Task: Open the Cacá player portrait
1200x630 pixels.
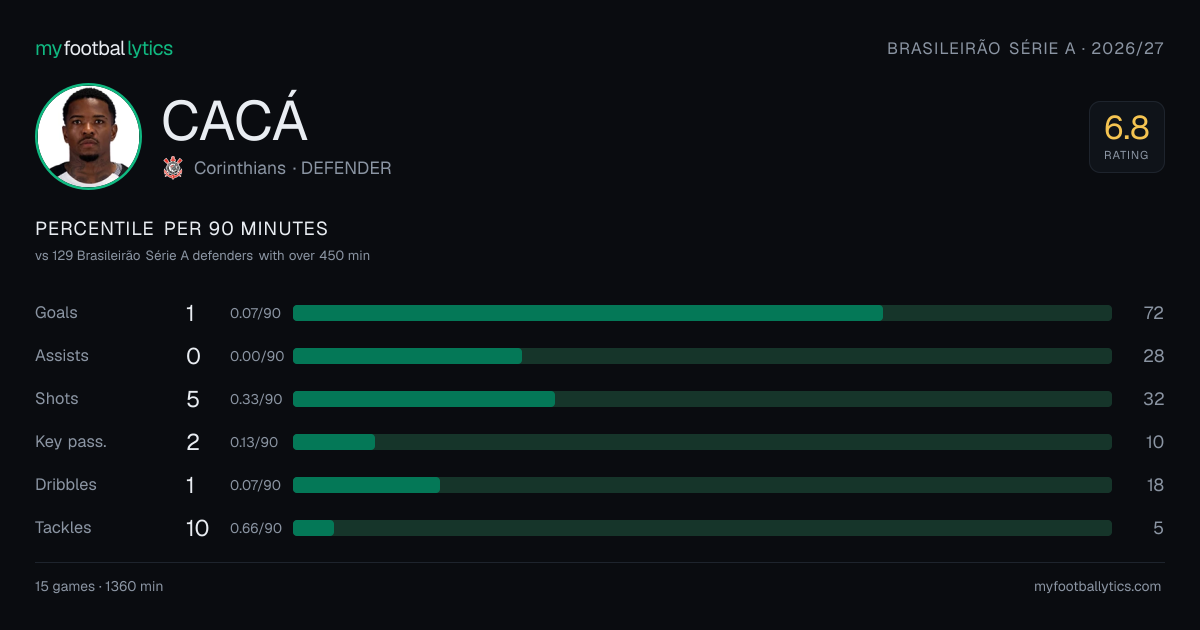Action: (x=88, y=136)
